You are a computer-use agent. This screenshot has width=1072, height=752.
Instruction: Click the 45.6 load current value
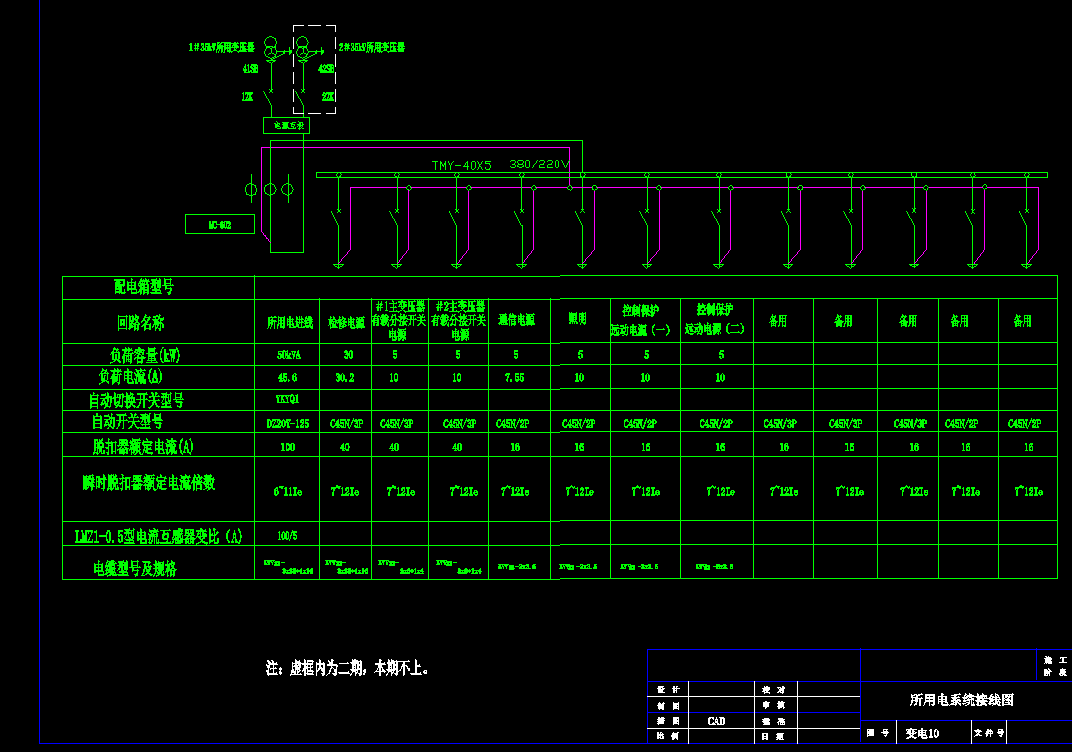[x=287, y=377]
